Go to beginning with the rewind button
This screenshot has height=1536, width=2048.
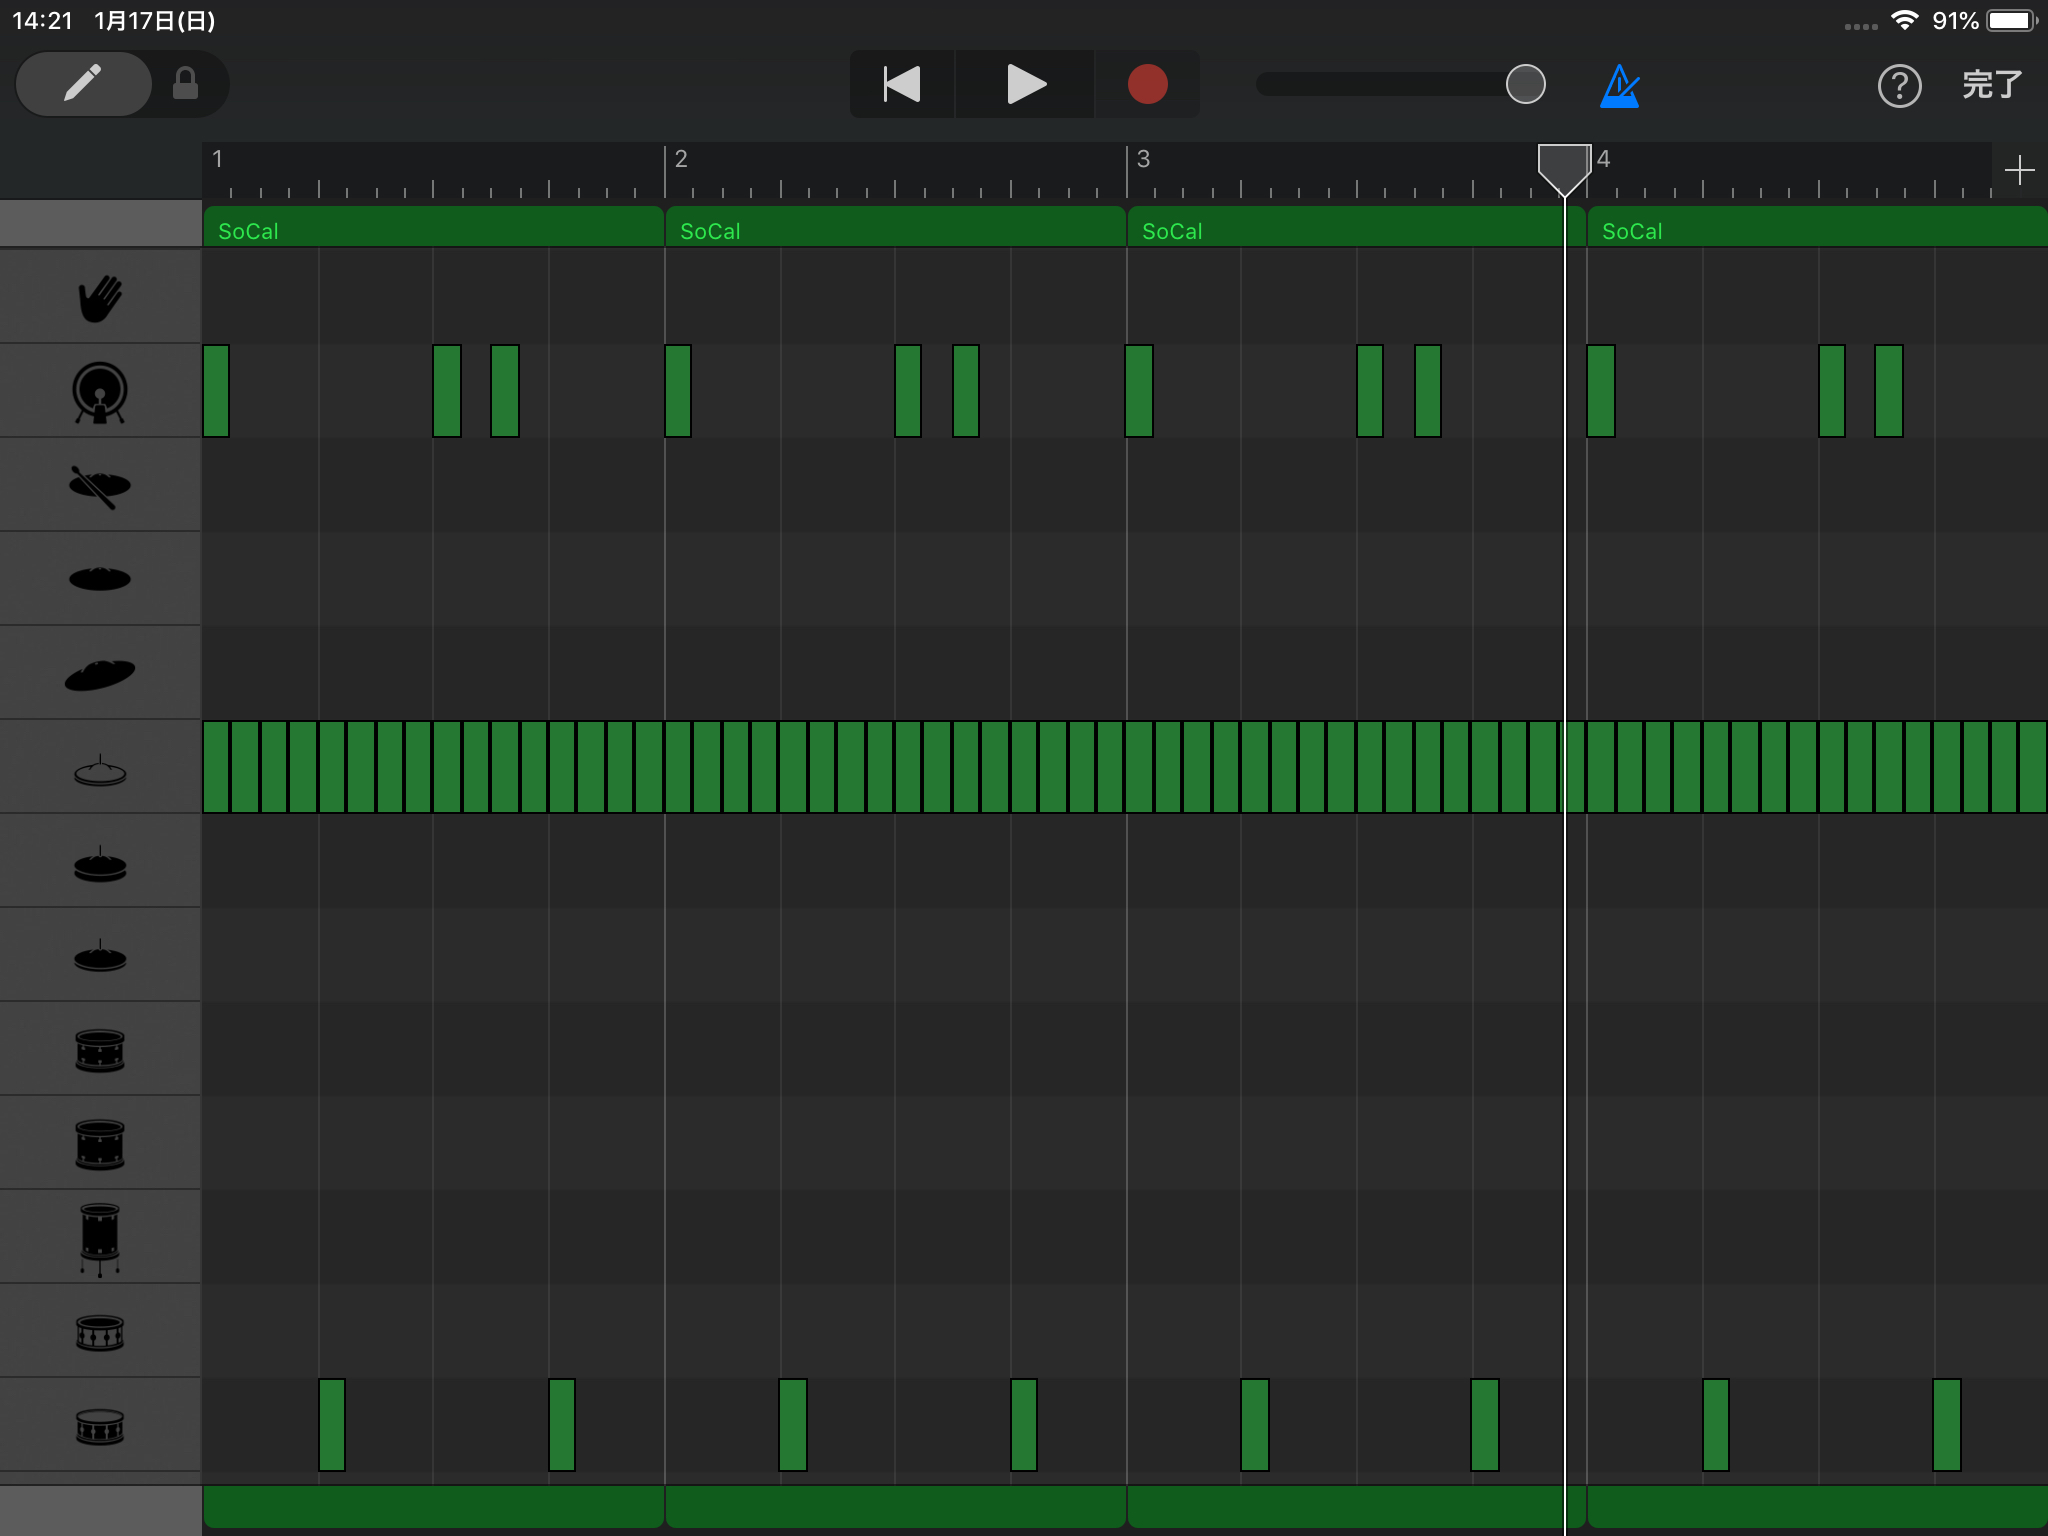tap(902, 84)
